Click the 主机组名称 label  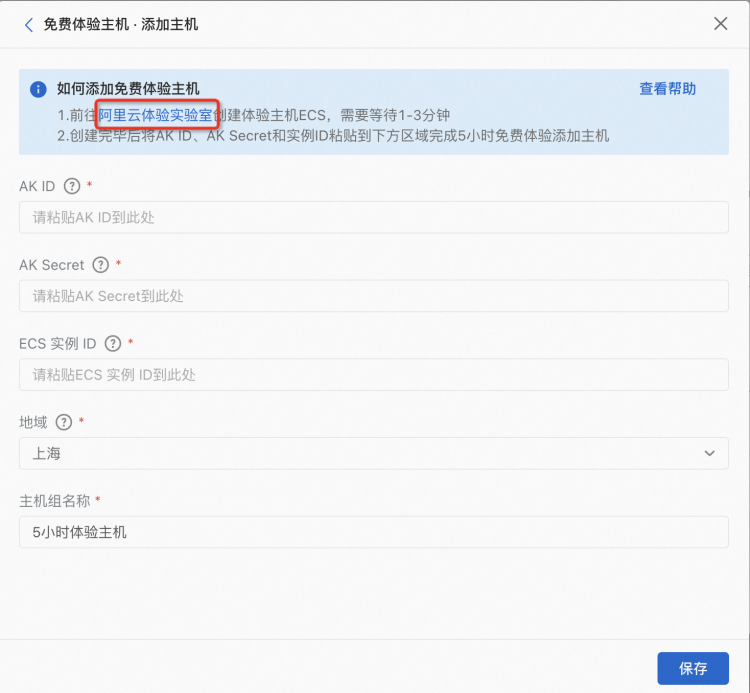[x=55, y=501]
